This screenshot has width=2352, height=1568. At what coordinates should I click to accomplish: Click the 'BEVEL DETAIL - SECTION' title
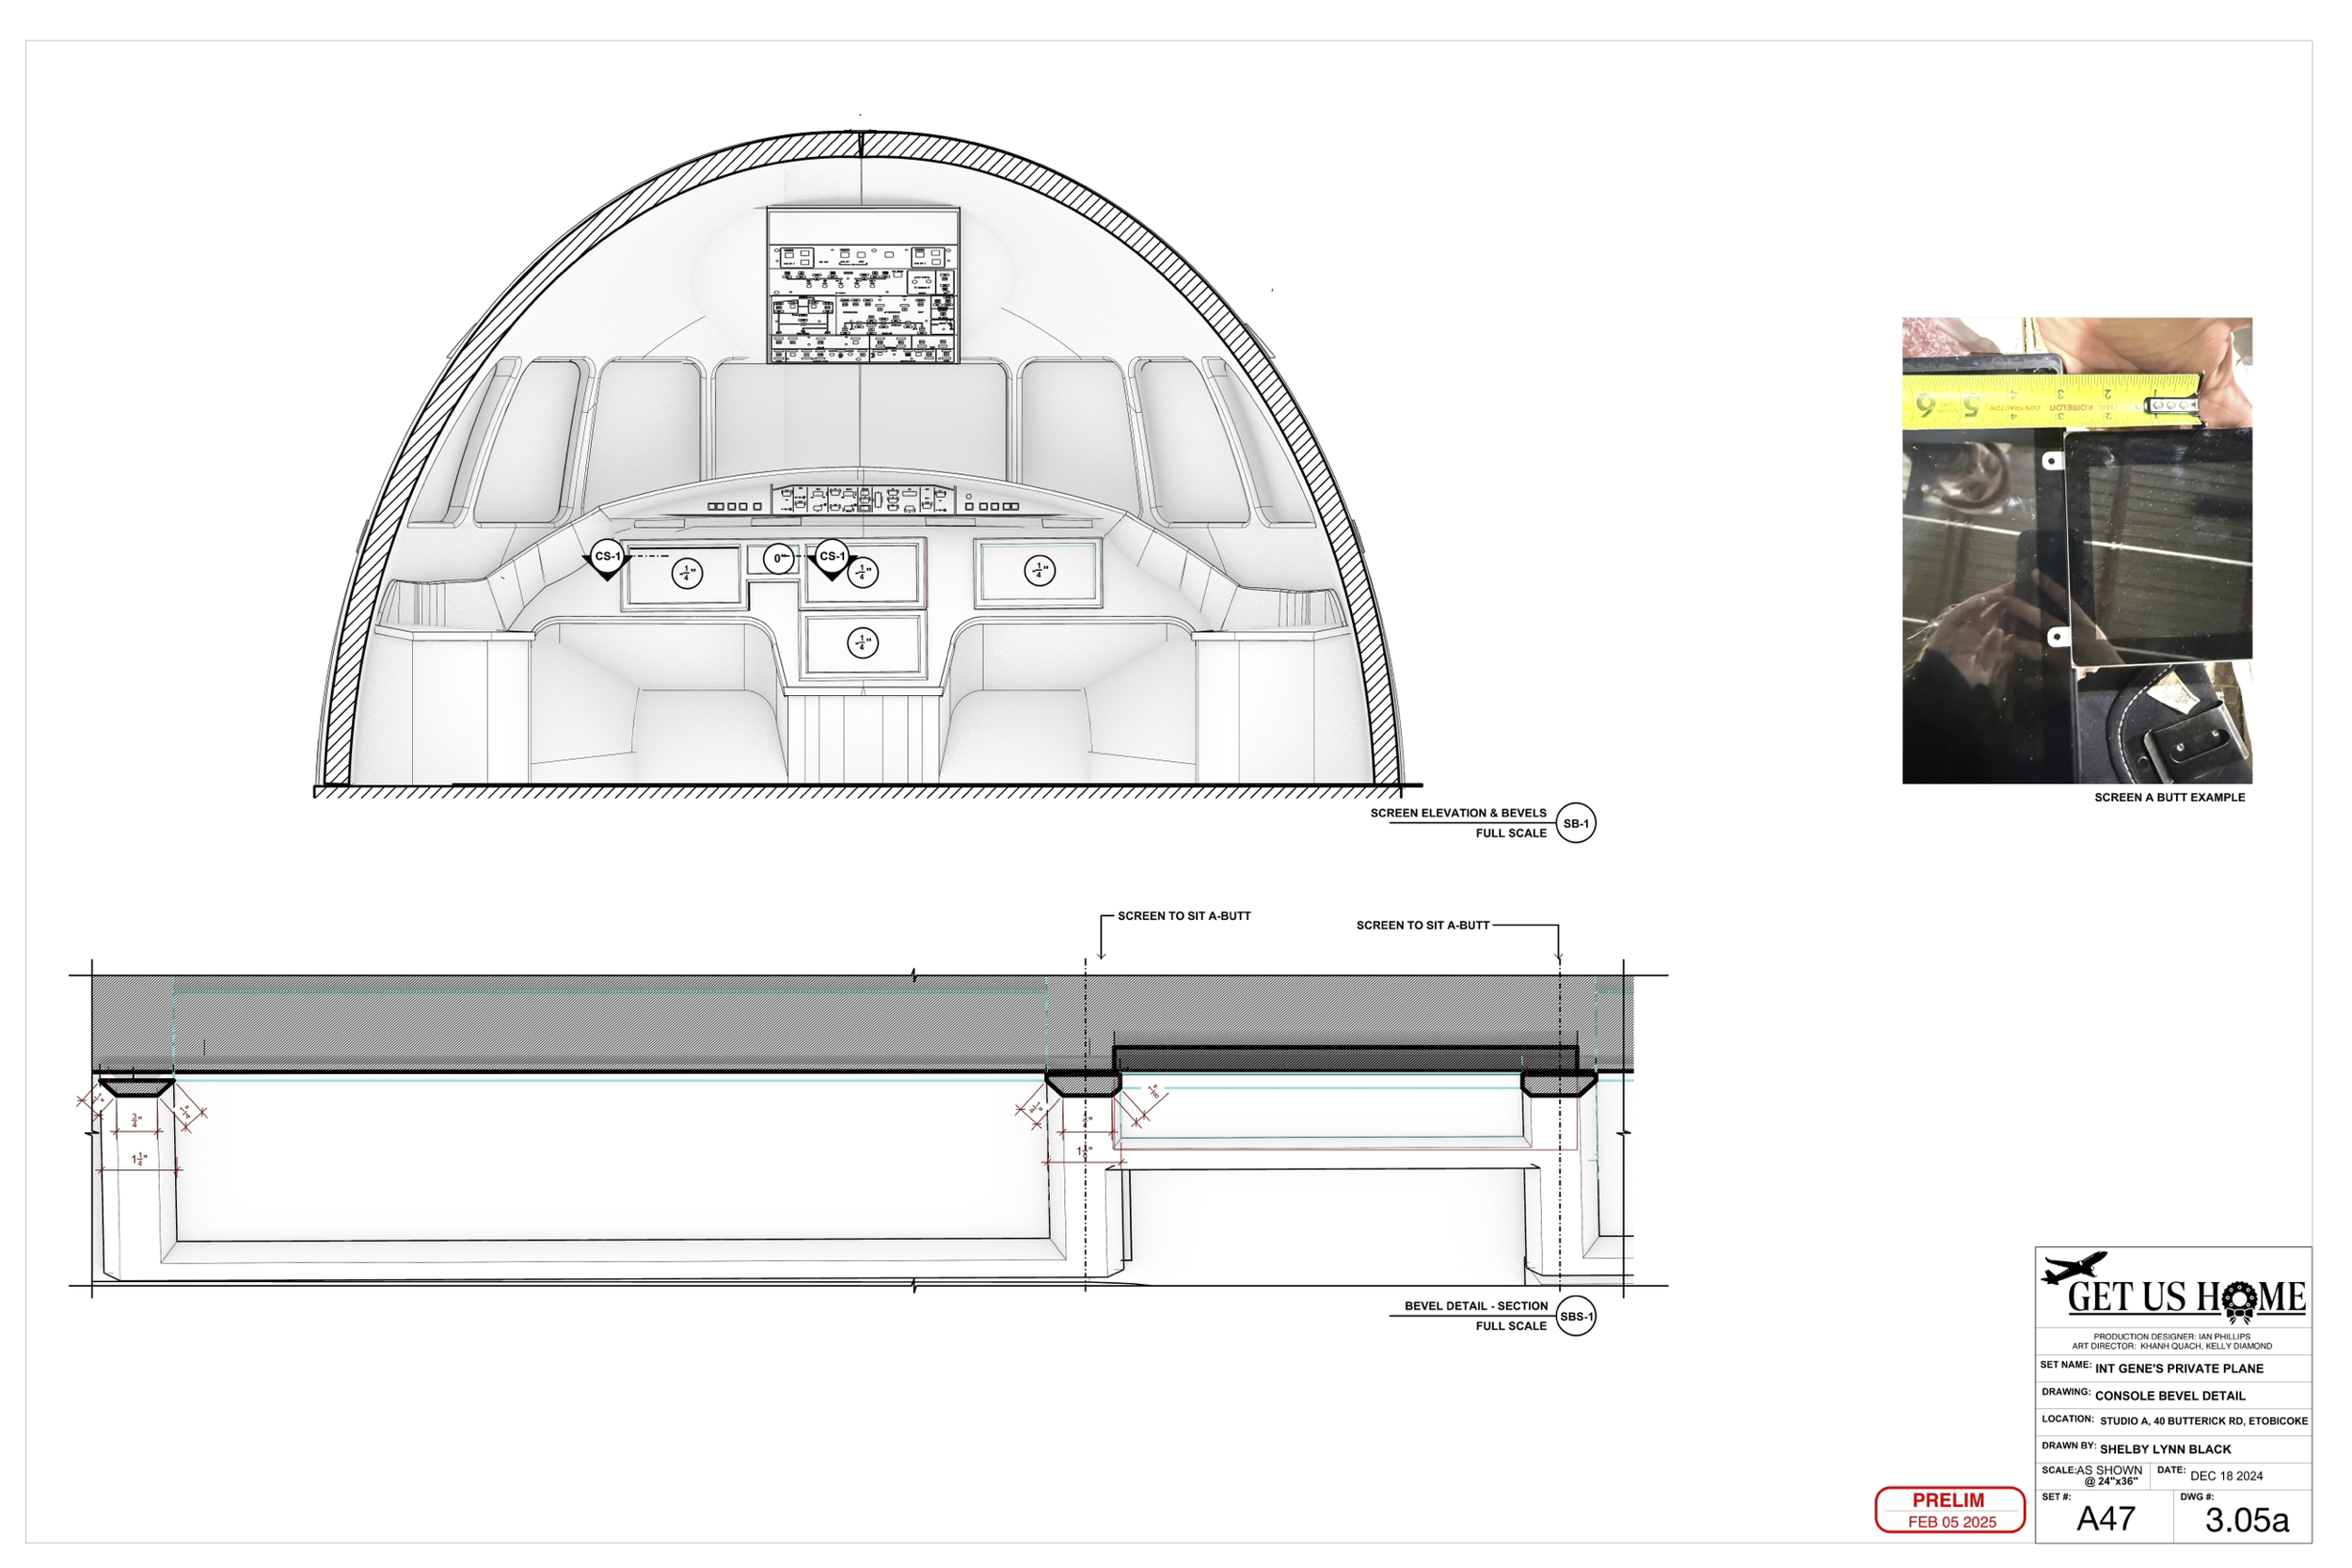click(1476, 1306)
